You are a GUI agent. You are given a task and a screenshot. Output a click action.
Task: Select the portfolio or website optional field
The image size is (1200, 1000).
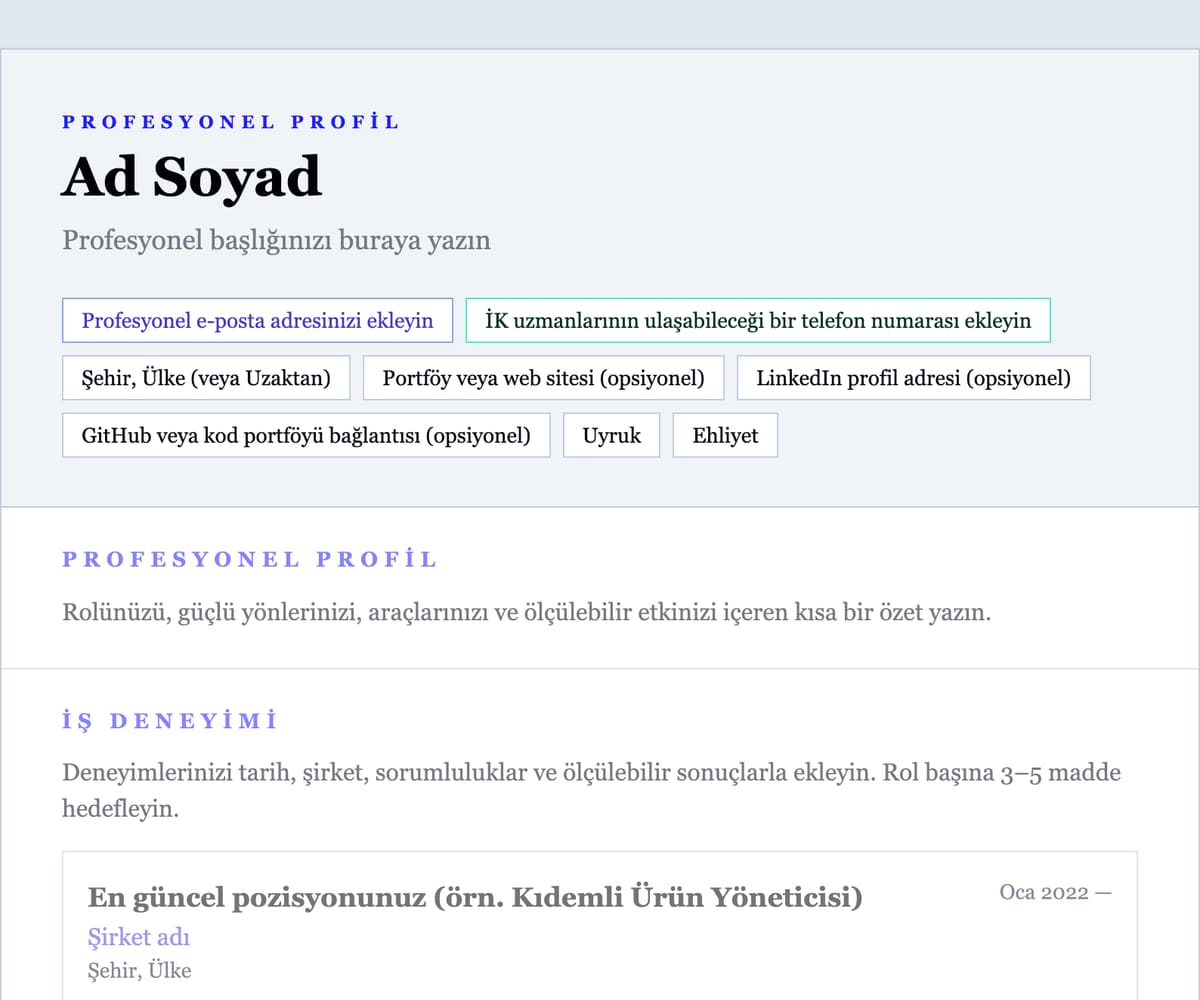point(543,378)
